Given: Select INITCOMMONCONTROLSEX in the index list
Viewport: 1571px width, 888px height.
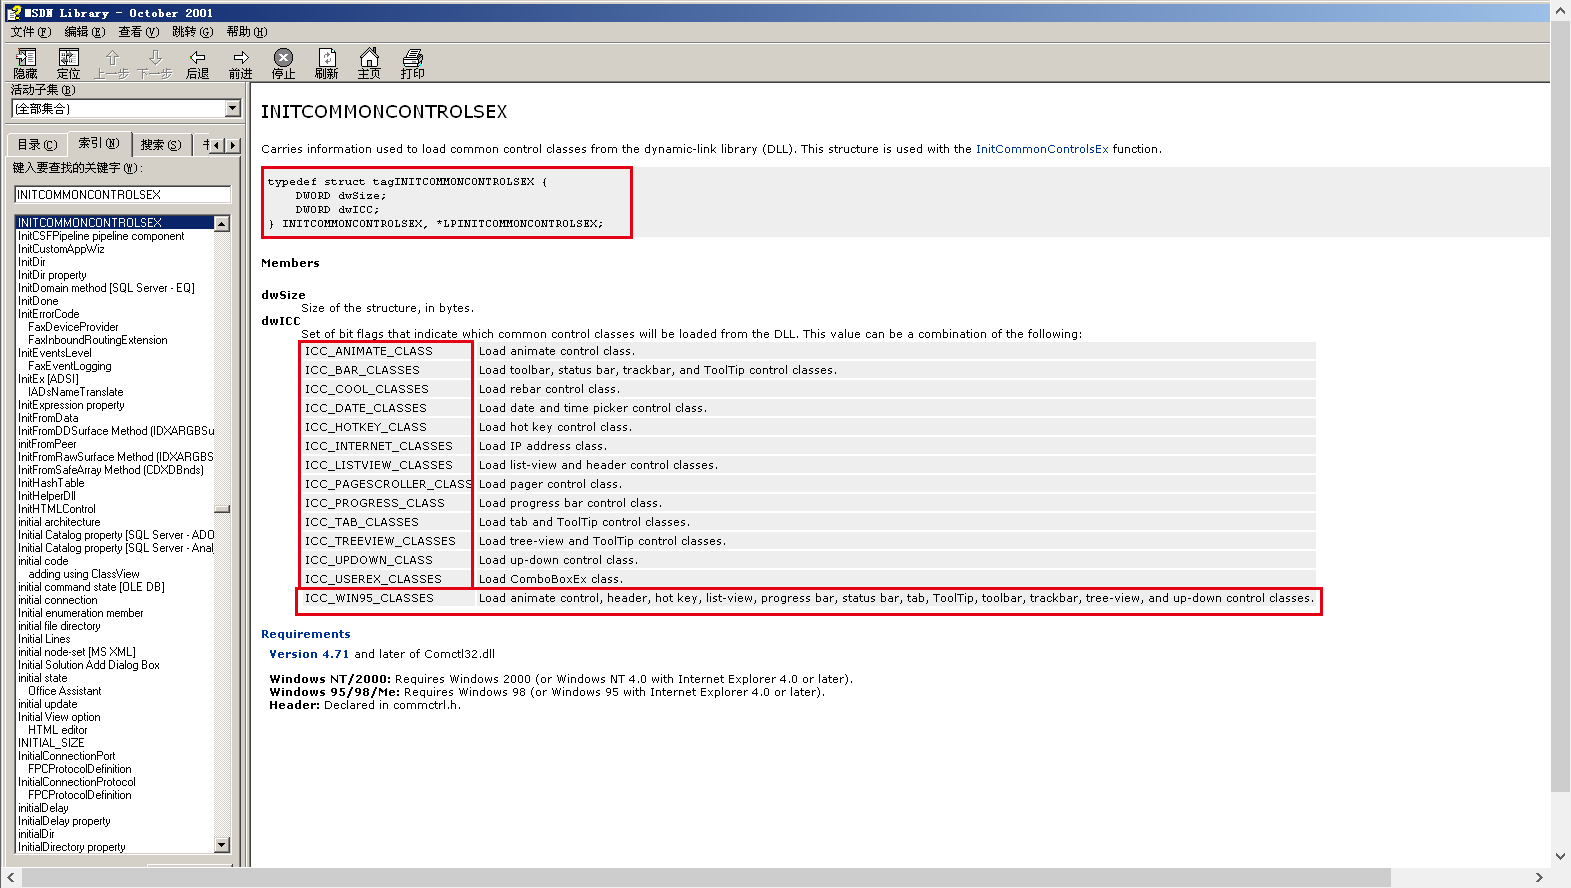Looking at the screenshot, I should (x=114, y=223).
